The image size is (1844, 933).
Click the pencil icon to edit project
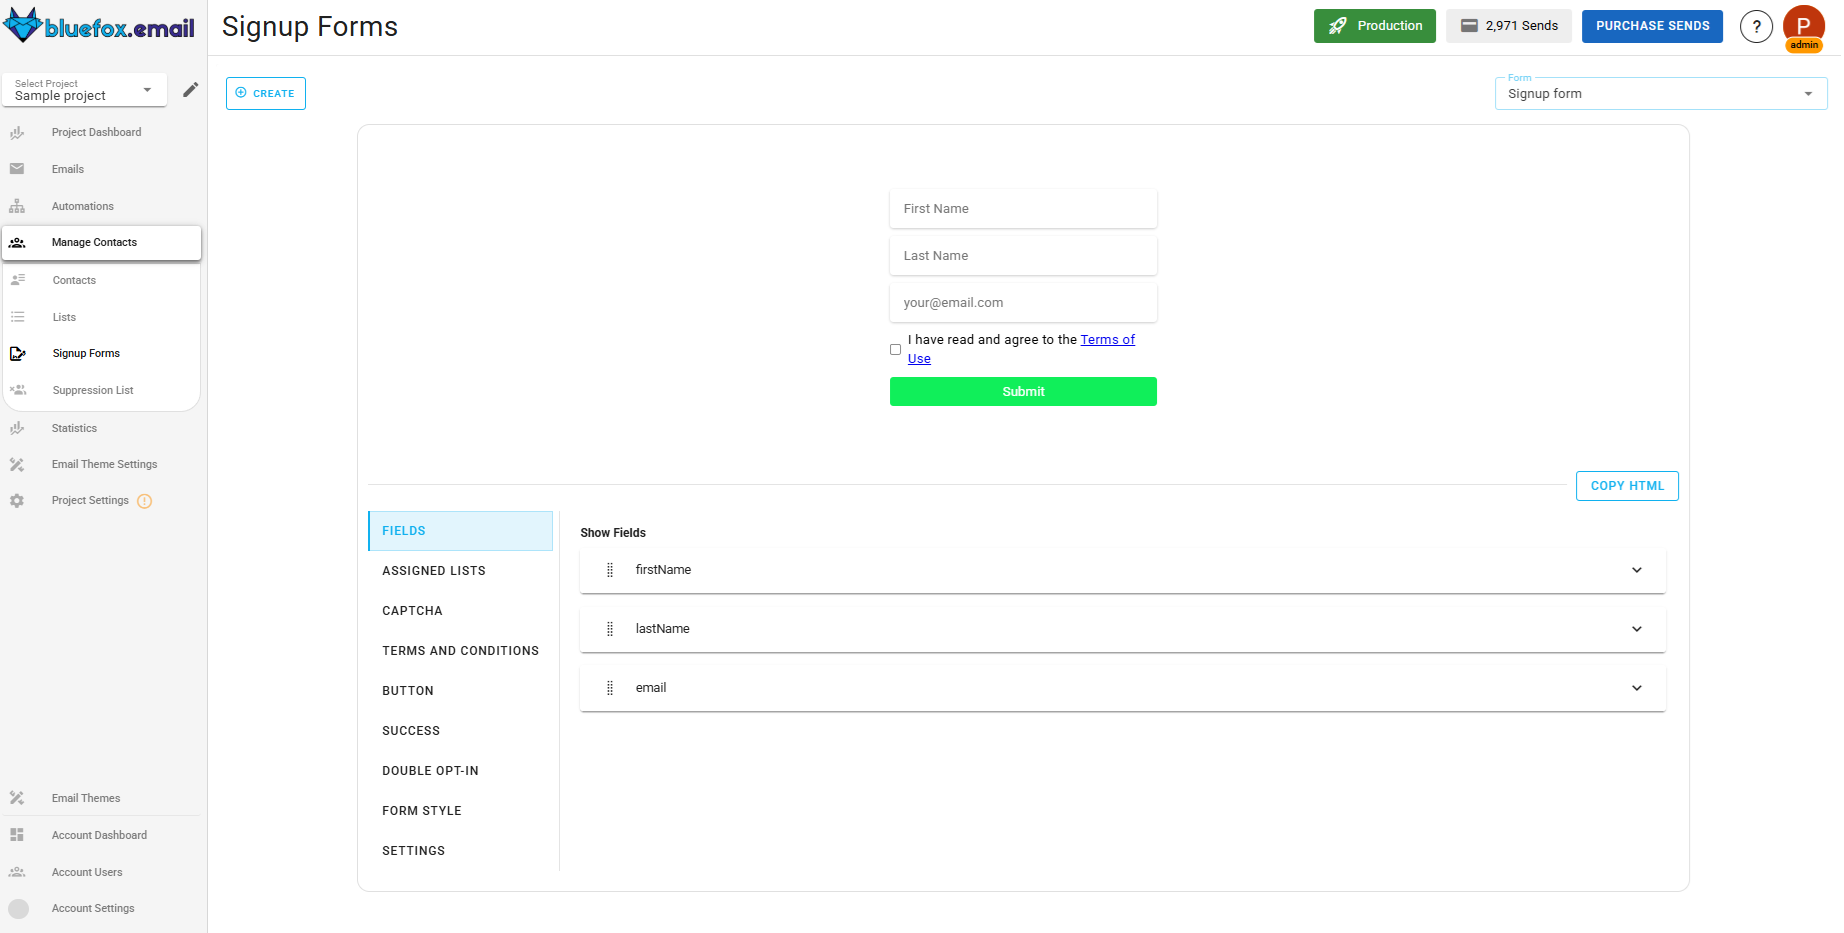click(x=190, y=89)
